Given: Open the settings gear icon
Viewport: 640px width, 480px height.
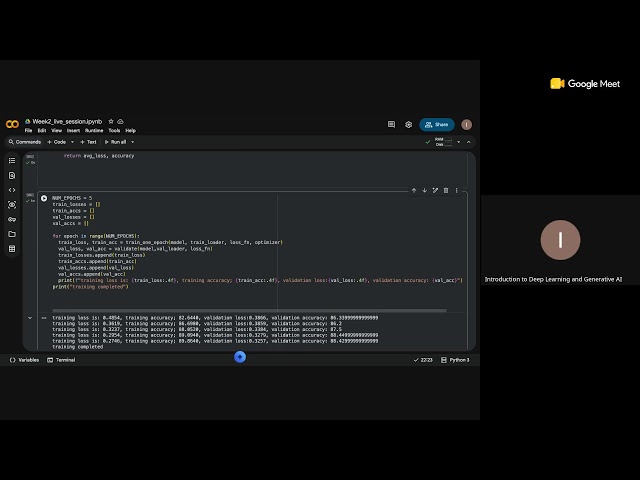Looking at the screenshot, I should coord(409,124).
